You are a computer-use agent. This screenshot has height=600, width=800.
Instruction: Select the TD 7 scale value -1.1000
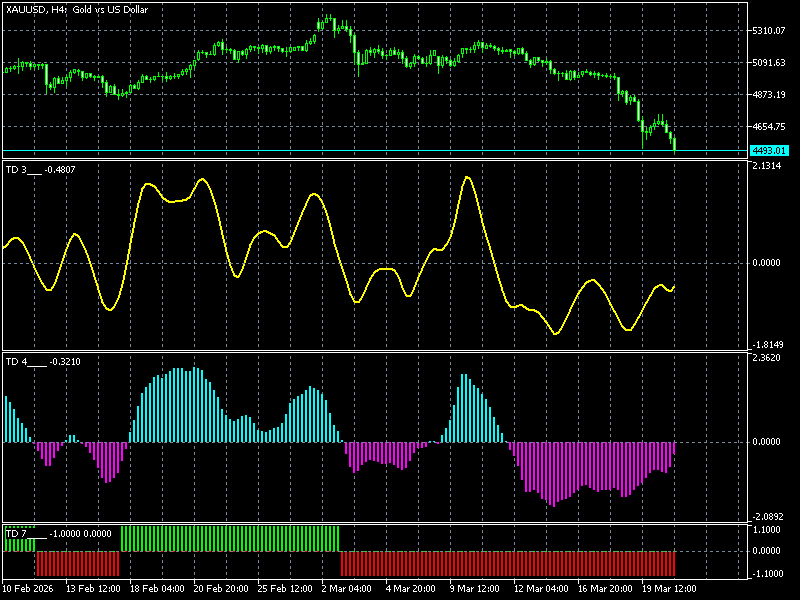pyautogui.click(x=768, y=573)
